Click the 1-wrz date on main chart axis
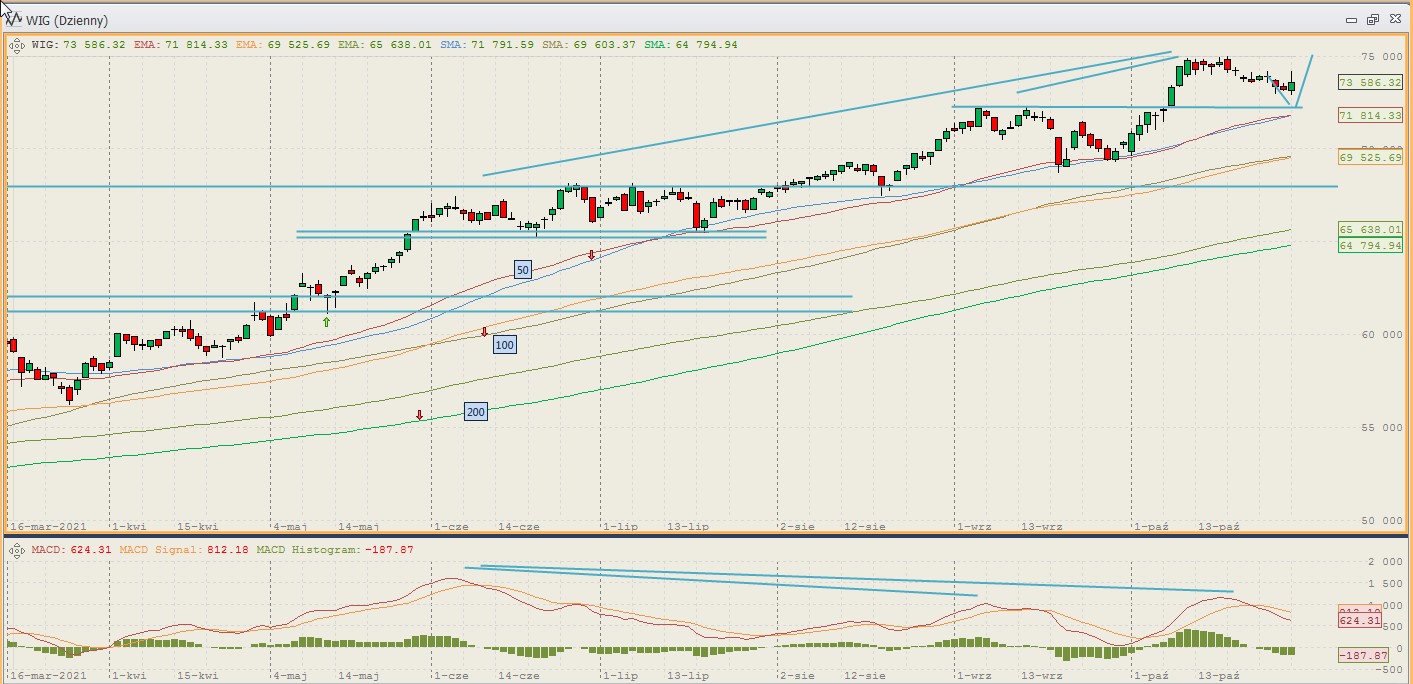The image size is (1413, 684). tap(972, 525)
